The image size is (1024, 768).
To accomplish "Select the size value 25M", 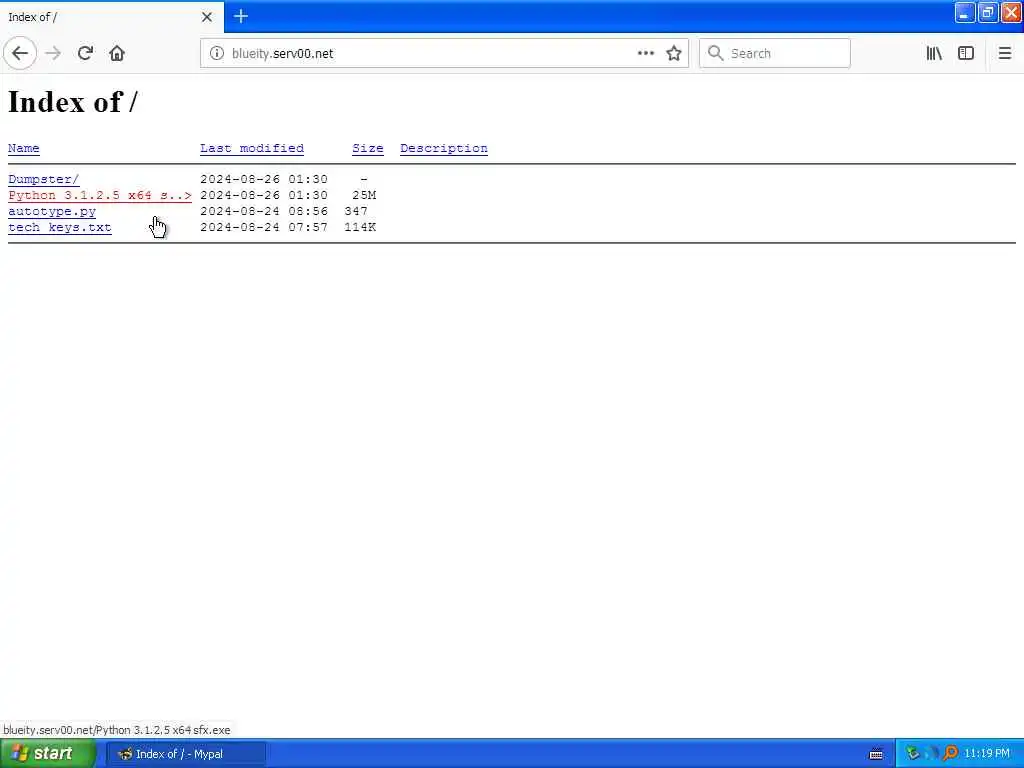I will (364, 195).
